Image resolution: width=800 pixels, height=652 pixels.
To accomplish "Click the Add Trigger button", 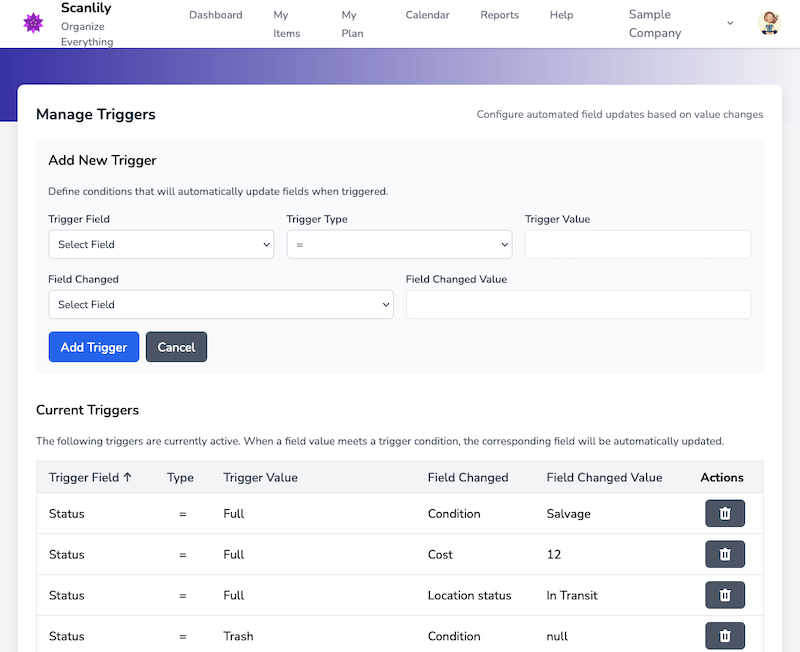I will point(93,346).
